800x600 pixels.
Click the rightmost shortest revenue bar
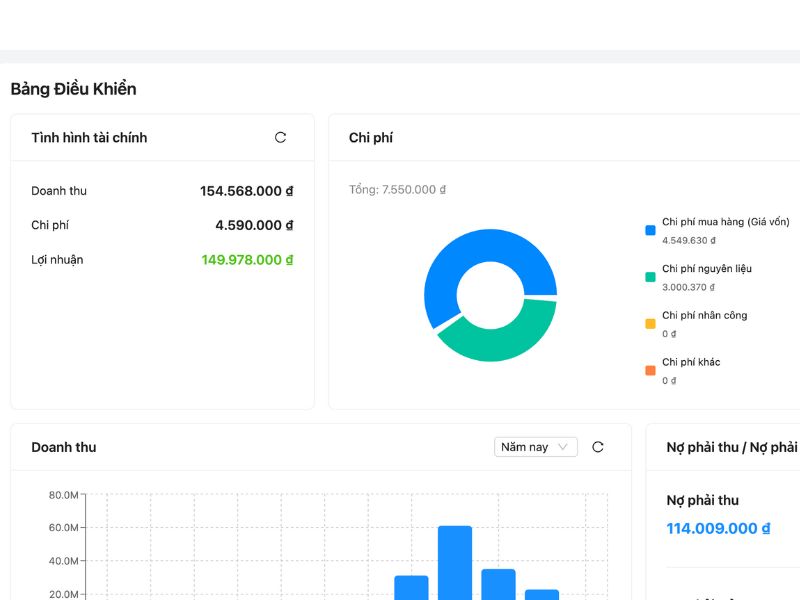pos(541,594)
